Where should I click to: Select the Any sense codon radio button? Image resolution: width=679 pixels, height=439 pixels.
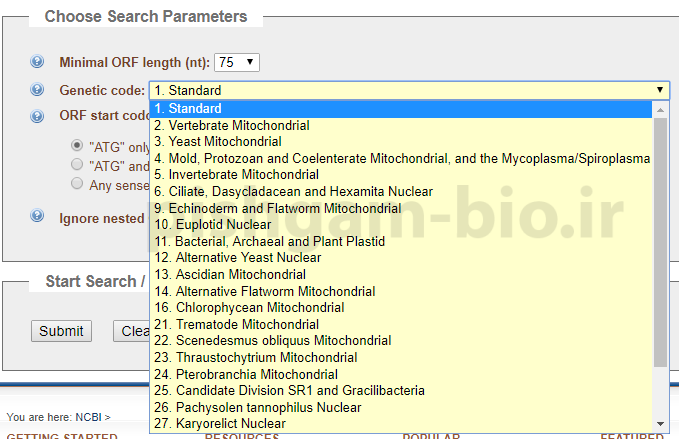[x=77, y=183]
